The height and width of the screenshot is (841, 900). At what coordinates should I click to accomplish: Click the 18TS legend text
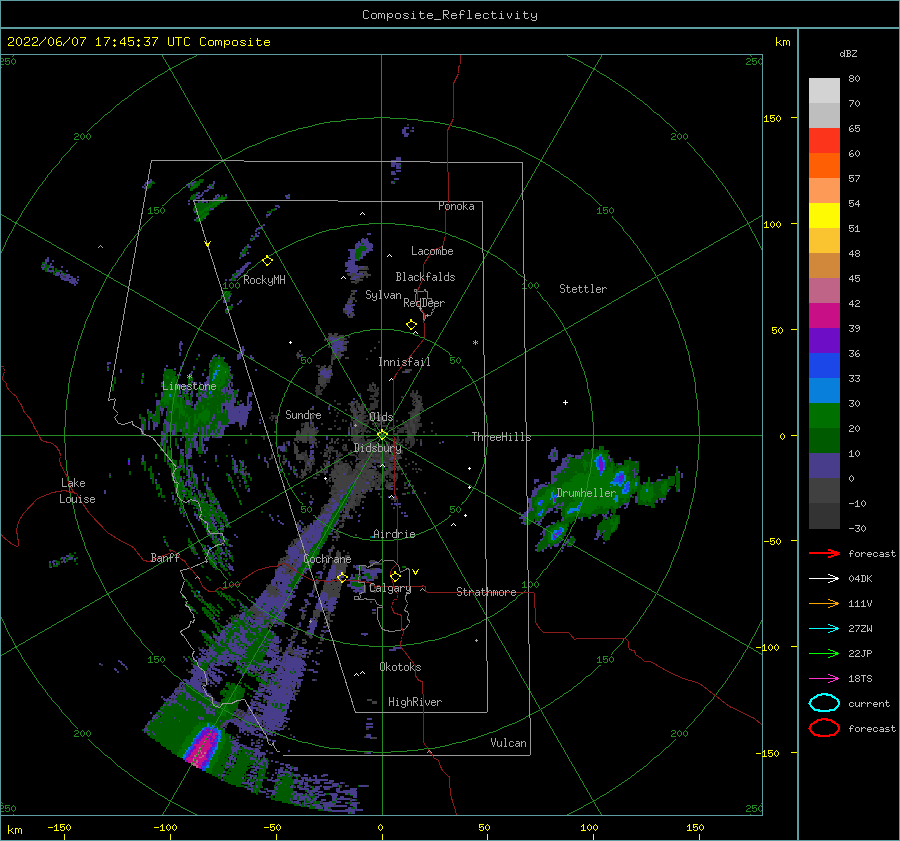(x=860, y=679)
